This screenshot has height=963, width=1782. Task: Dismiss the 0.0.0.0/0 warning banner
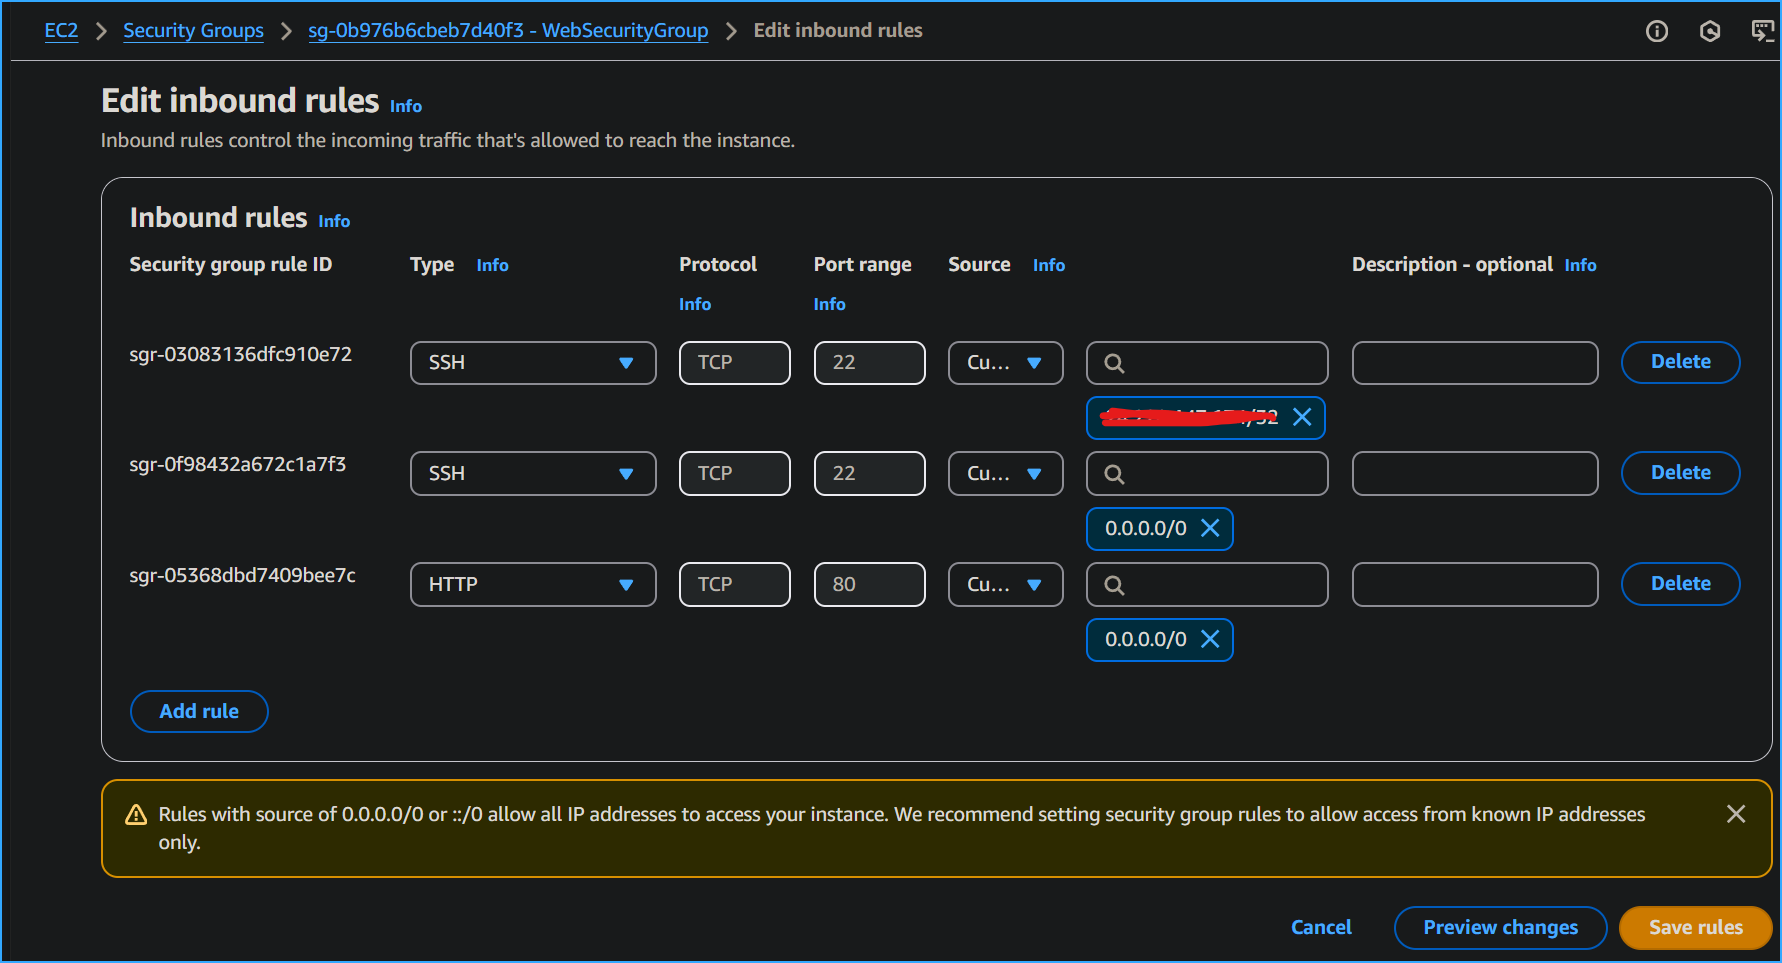click(1736, 814)
